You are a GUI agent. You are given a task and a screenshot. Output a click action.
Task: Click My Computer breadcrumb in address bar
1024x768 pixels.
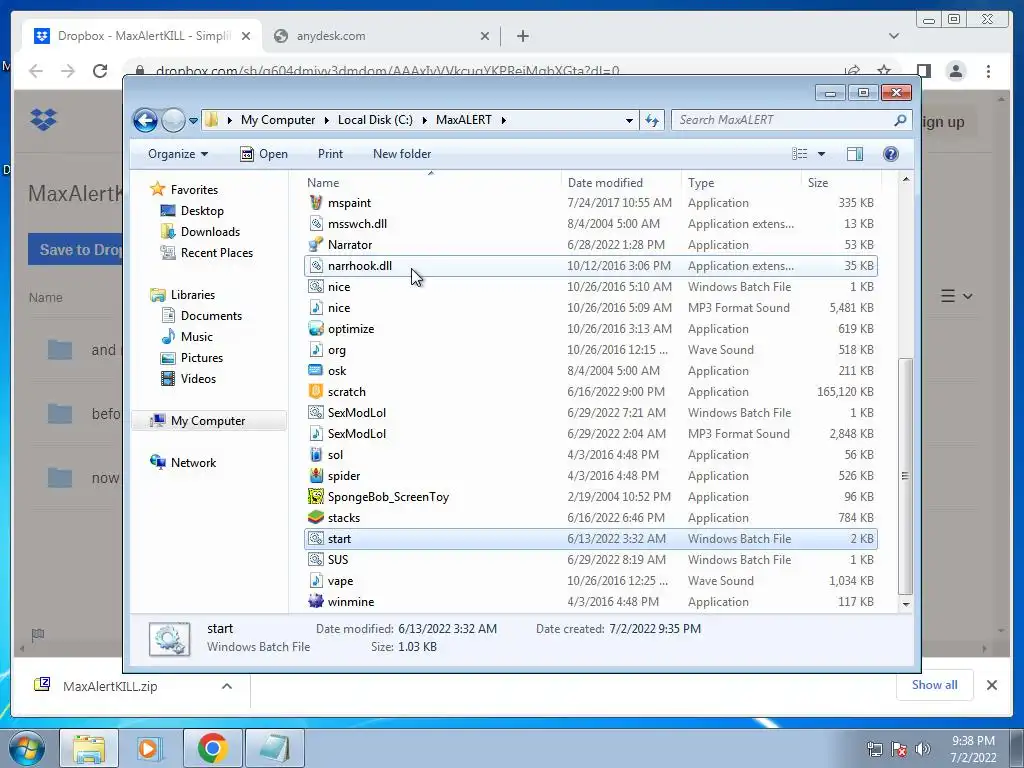click(x=278, y=120)
